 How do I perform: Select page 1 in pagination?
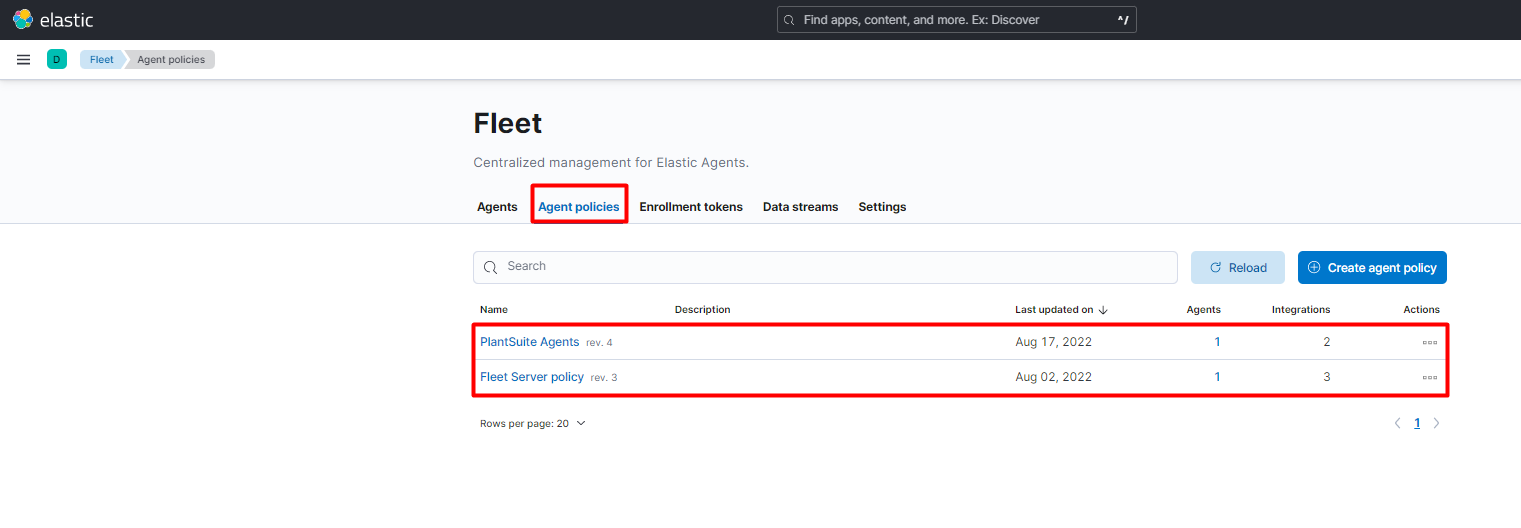pyautogui.click(x=1417, y=423)
